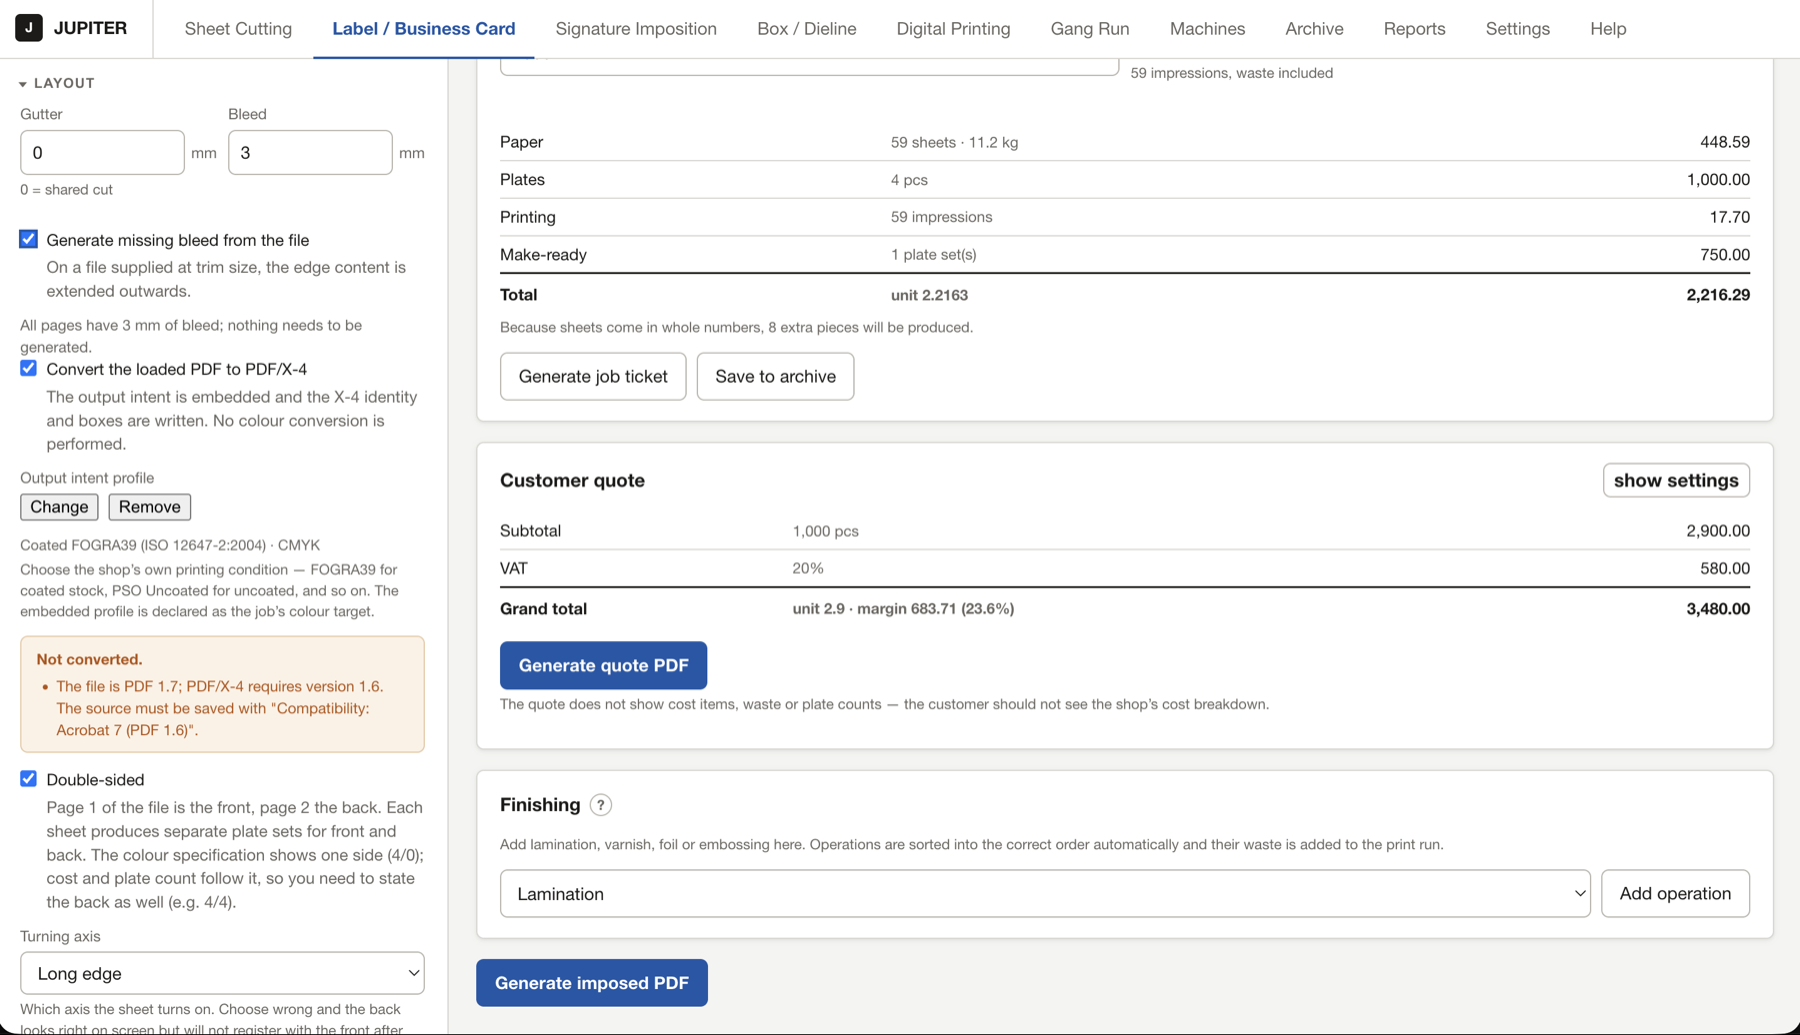
Task: Click the Grand total value 3,480.00
Action: click(x=1718, y=609)
